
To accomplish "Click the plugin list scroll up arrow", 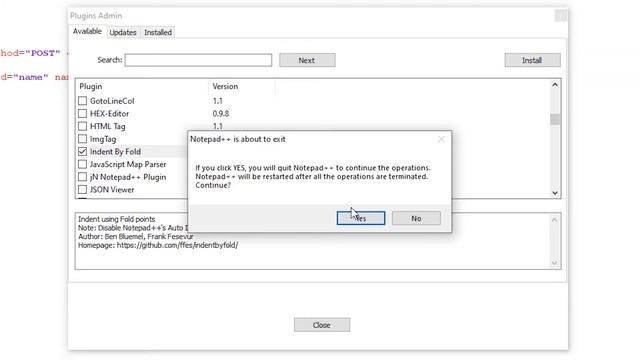I will tap(555, 85).
